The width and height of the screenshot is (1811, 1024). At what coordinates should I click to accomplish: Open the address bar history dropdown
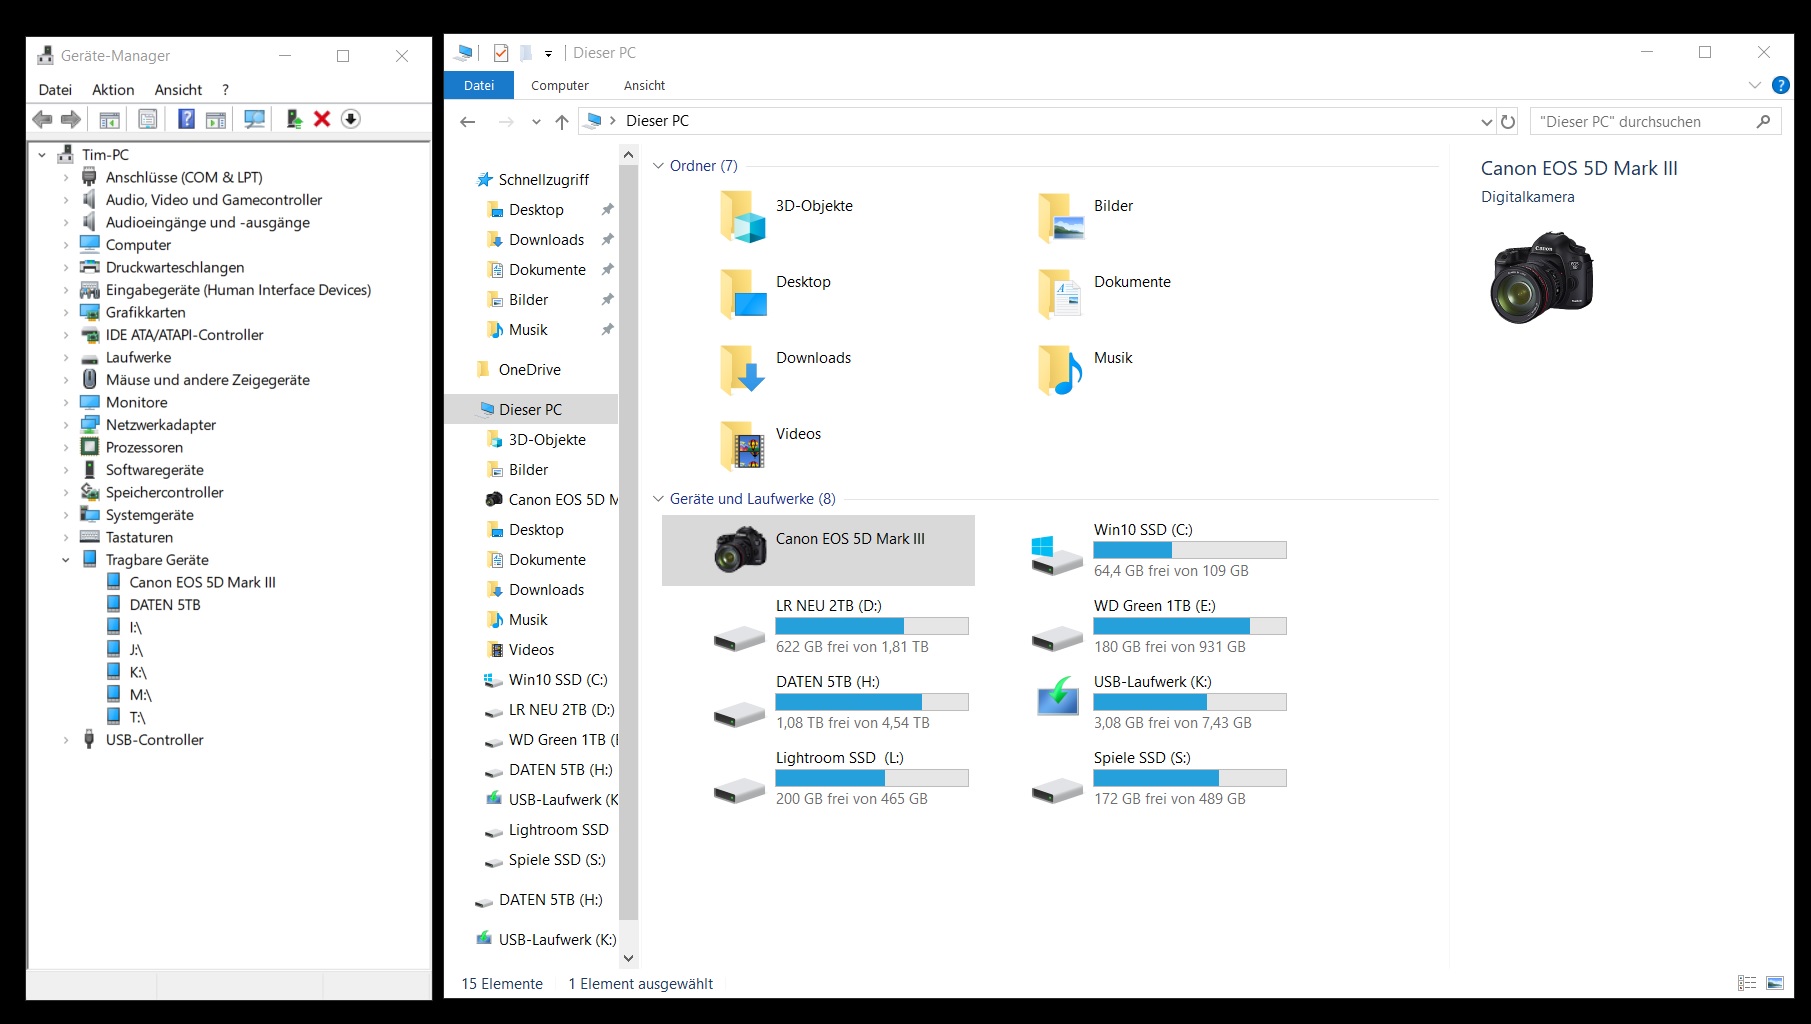point(1486,121)
